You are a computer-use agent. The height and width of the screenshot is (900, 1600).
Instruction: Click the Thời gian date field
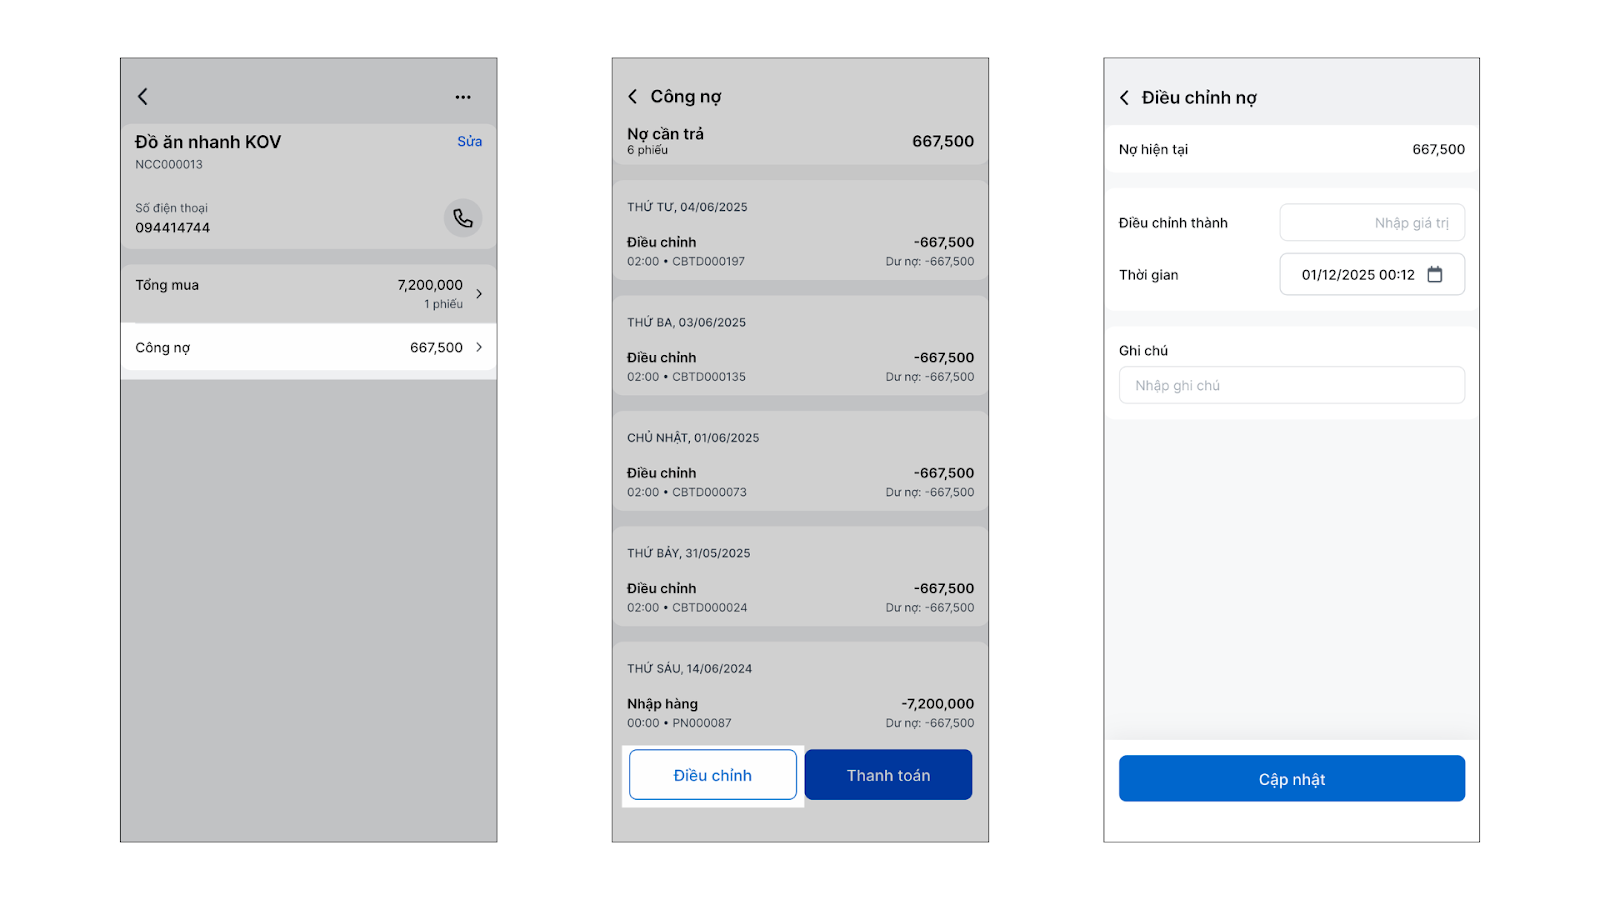1357,275
